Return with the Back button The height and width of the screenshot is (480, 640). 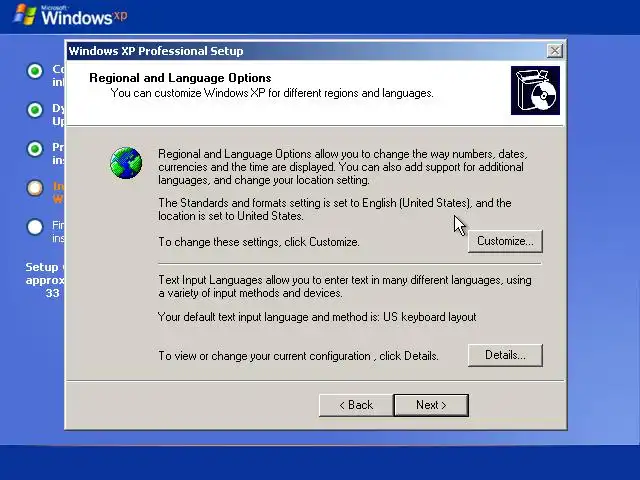356,405
